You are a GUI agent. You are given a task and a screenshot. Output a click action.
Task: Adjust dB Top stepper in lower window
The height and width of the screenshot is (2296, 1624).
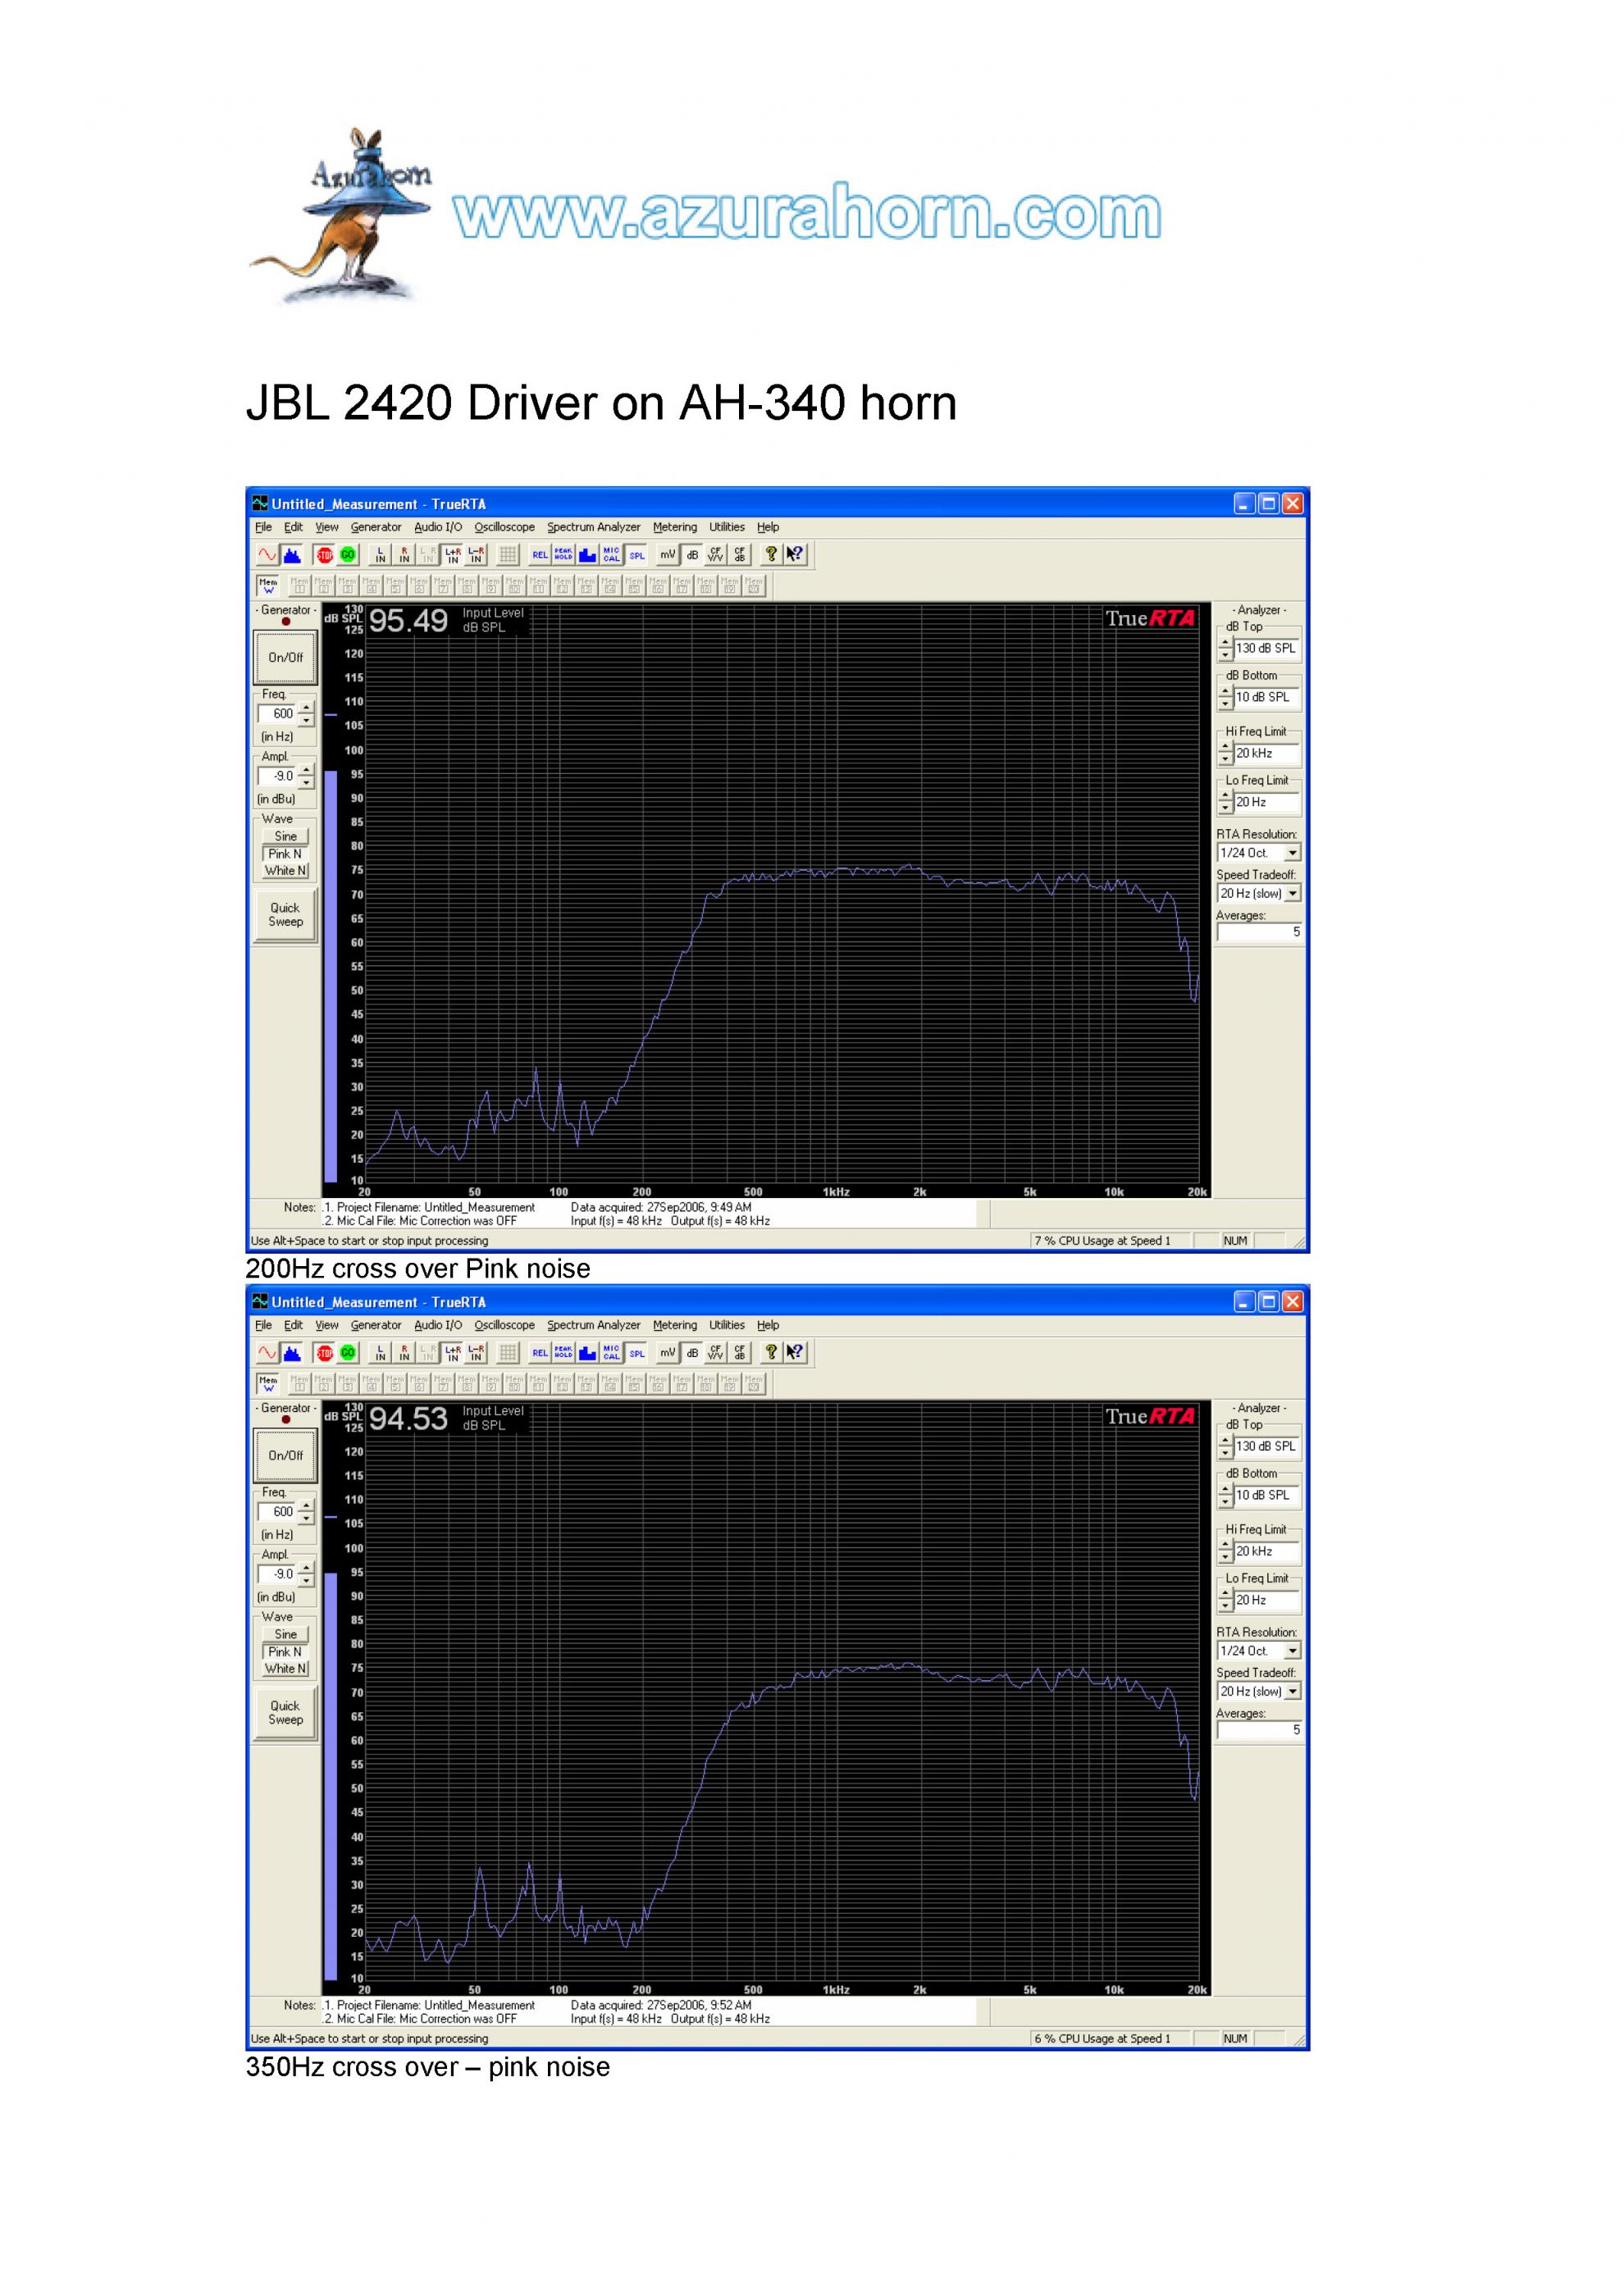1225,1447
